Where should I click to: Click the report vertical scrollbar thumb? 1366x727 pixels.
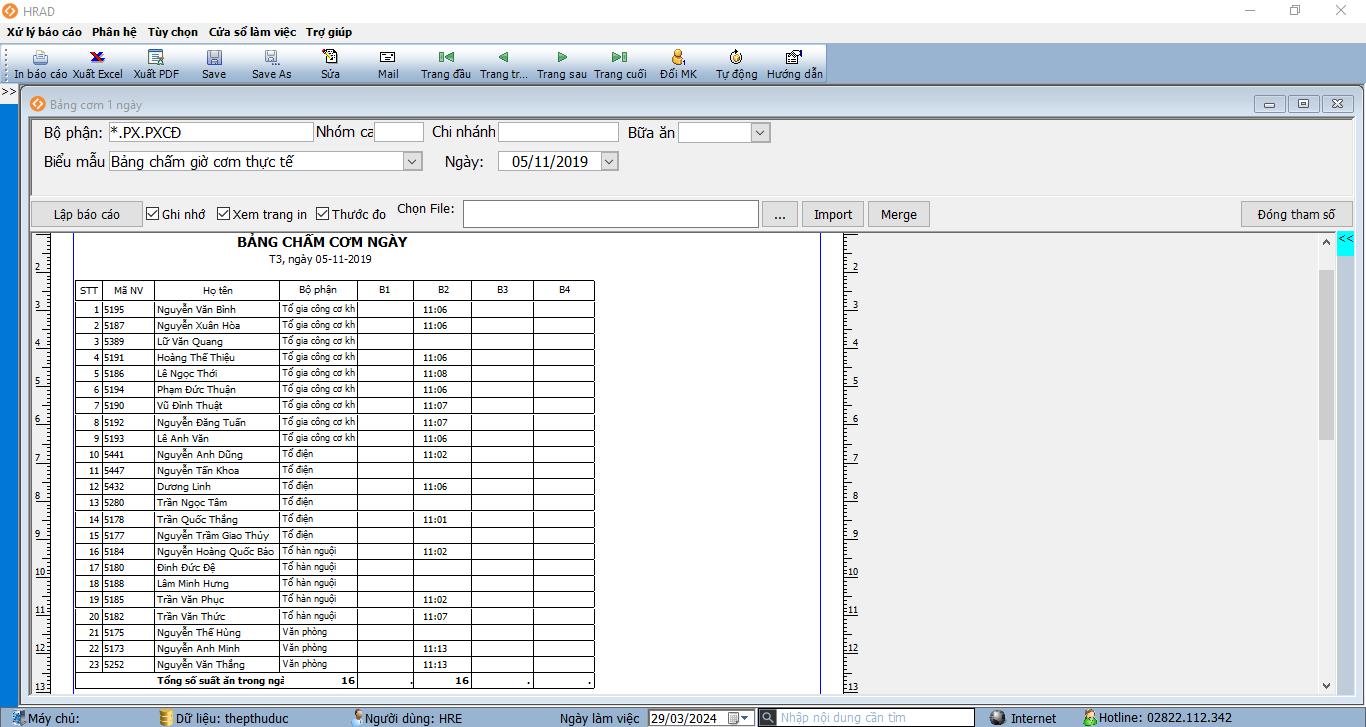pos(1326,354)
